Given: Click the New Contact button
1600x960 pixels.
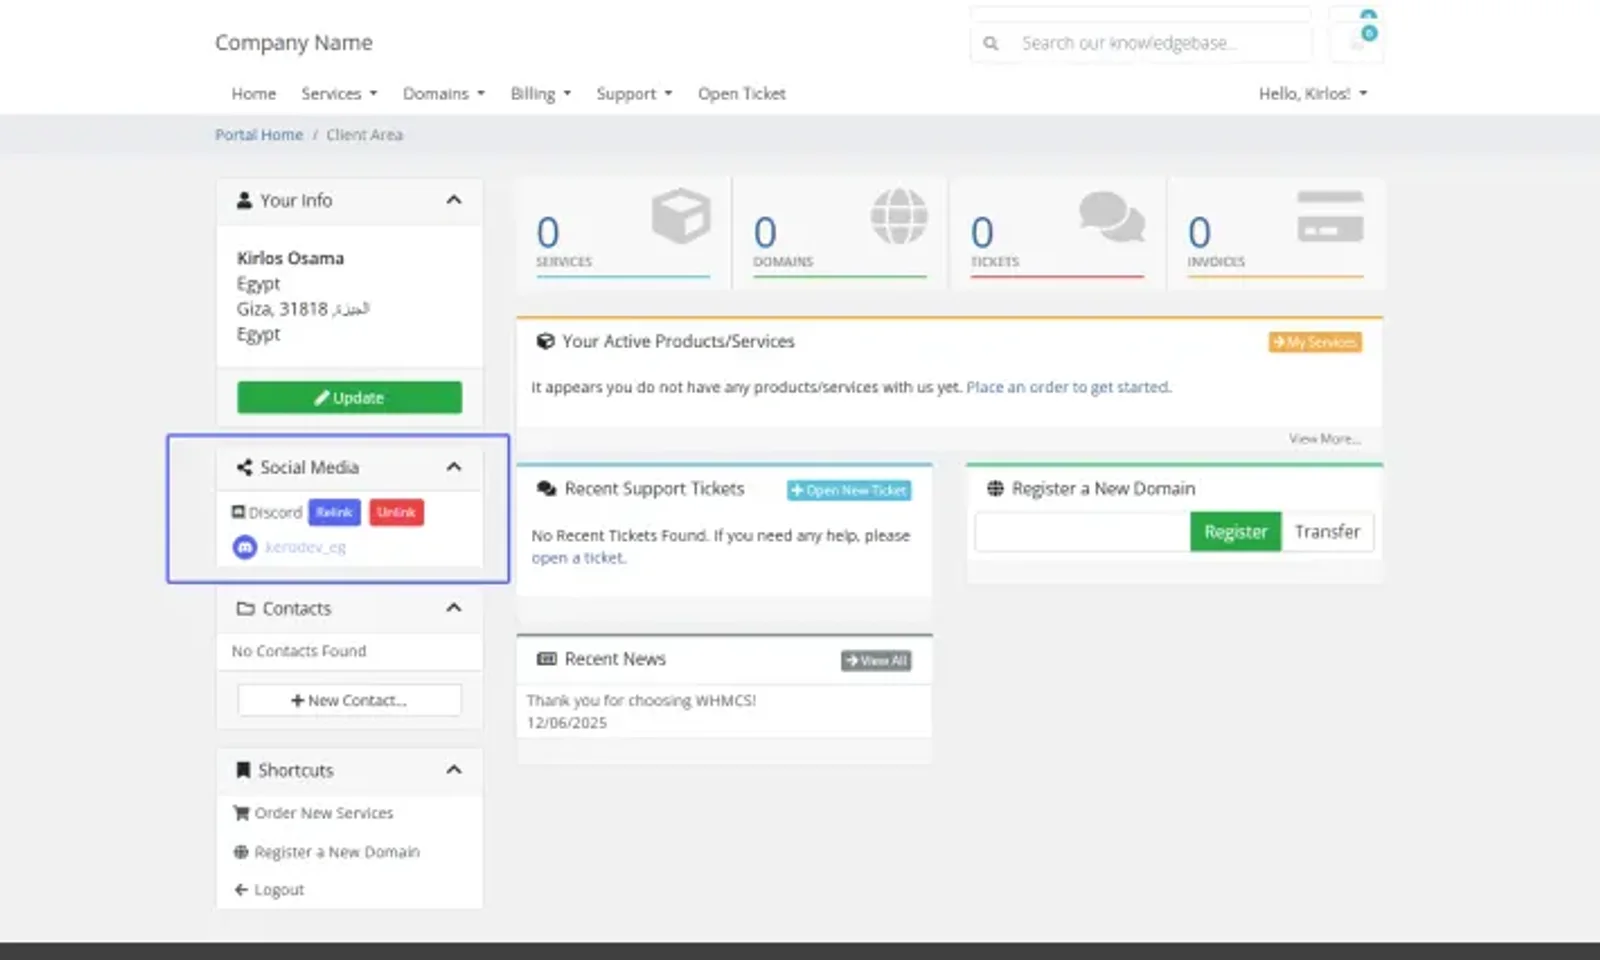Looking at the screenshot, I should pyautogui.click(x=350, y=700).
